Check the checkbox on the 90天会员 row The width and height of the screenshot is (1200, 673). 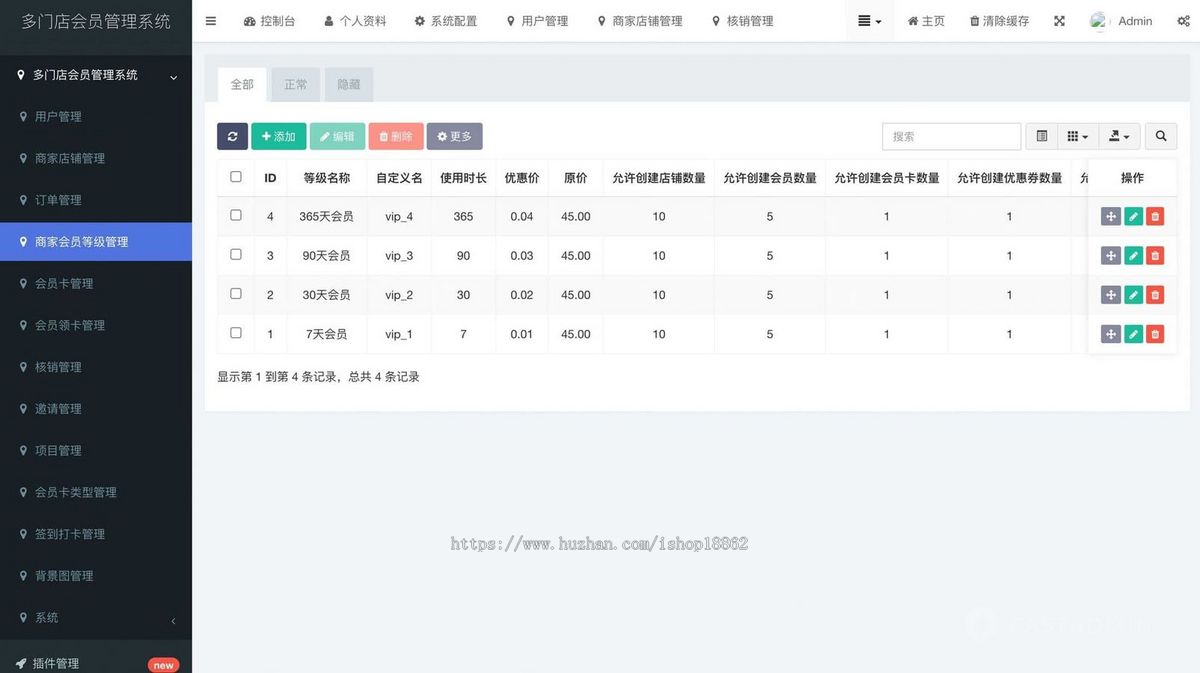236,255
